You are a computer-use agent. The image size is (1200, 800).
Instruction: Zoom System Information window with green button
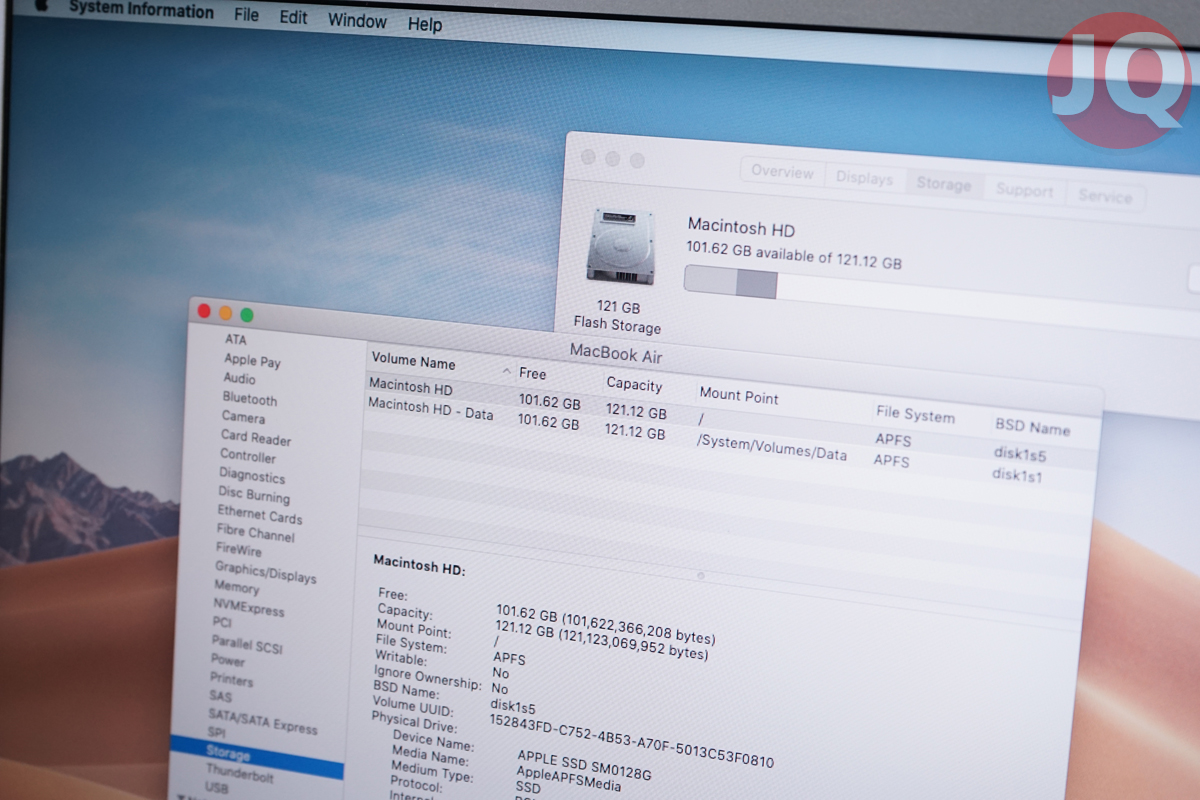(x=247, y=315)
